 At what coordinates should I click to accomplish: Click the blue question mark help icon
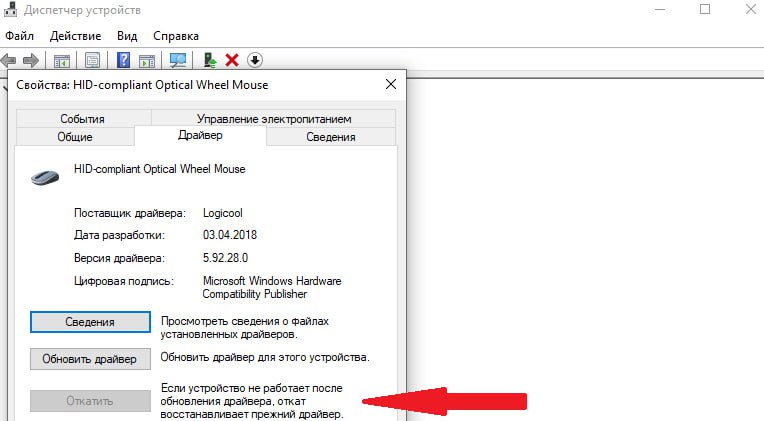click(125, 60)
